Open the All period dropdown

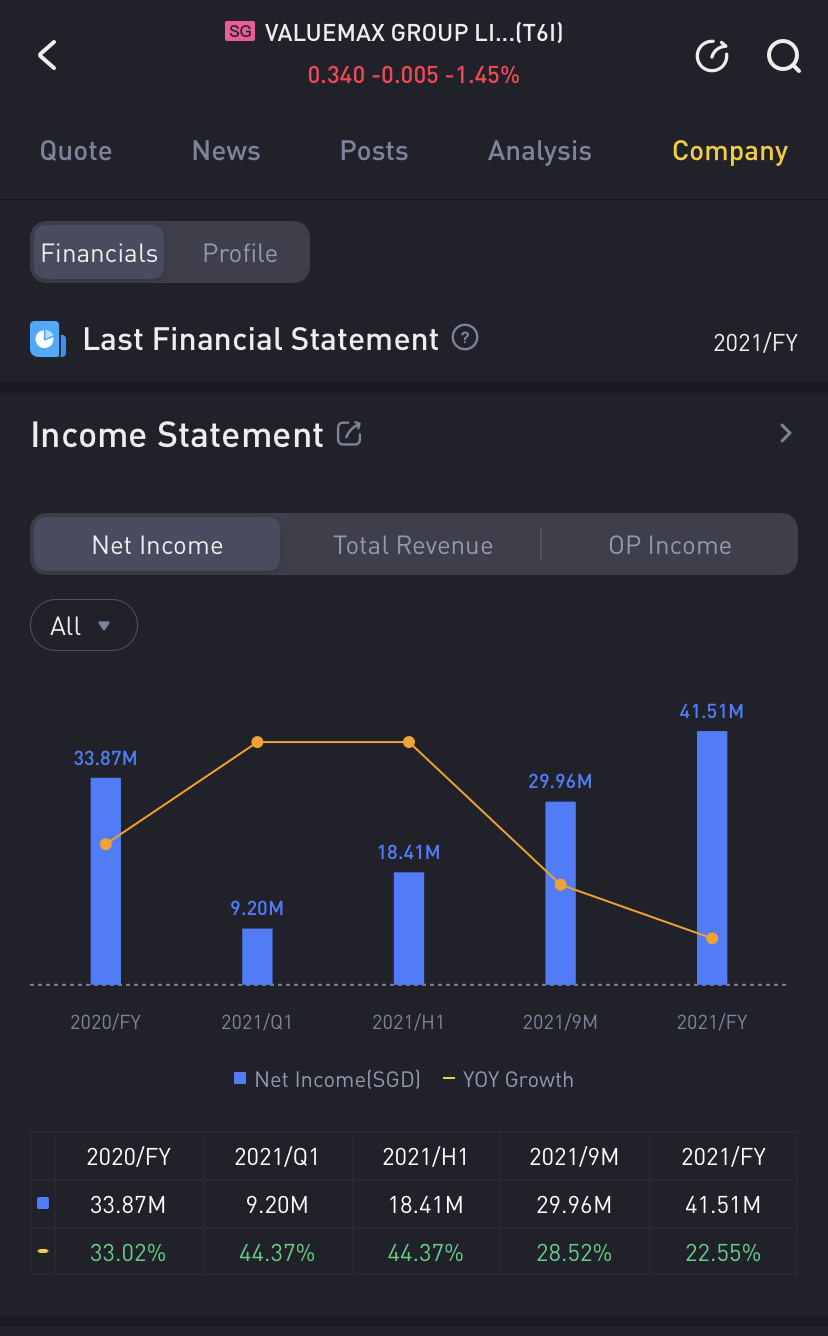[84, 626]
